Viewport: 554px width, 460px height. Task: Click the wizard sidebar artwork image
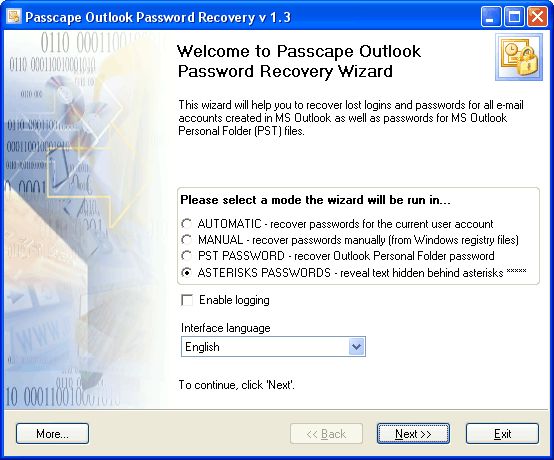tap(84, 220)
